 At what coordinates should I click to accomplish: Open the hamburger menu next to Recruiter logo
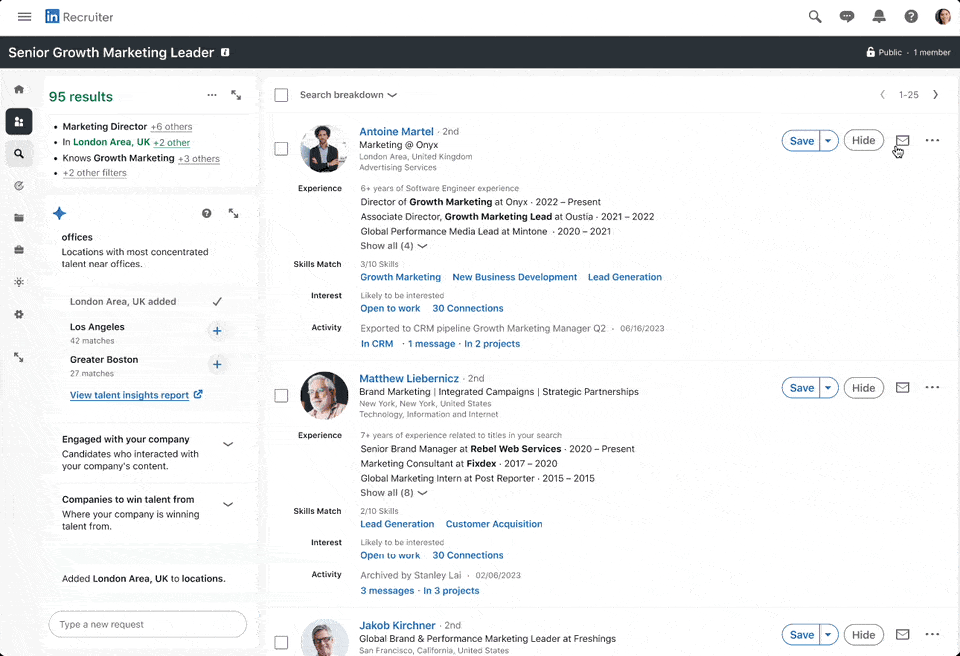[x=24, y=16]
